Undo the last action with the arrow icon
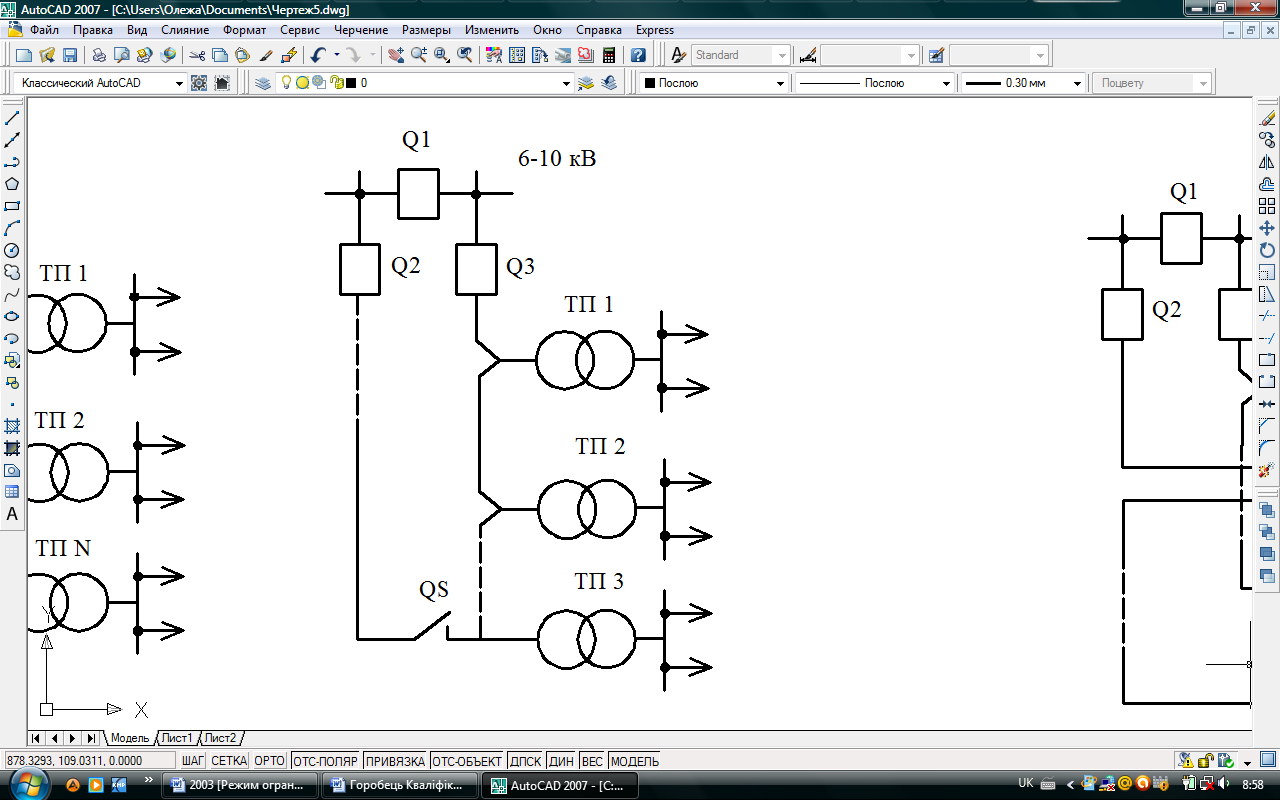Screen dimensions: 1280x800 pyautogui.click(x=318, y=55)
